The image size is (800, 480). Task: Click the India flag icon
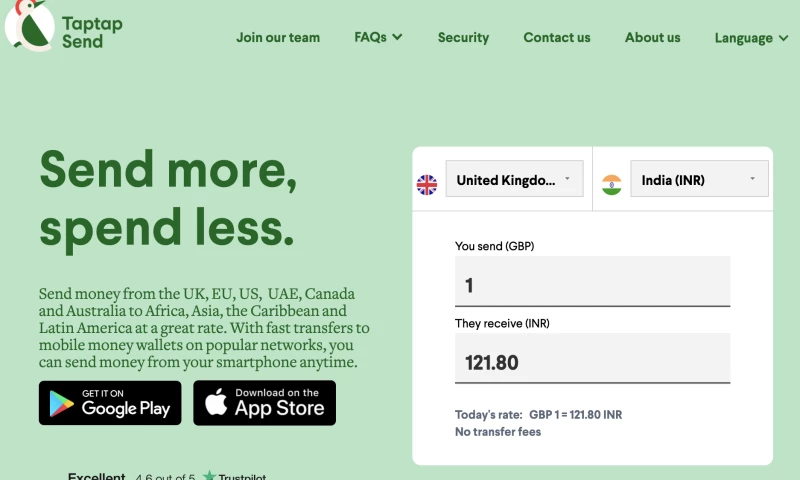[x=611, y=184]
